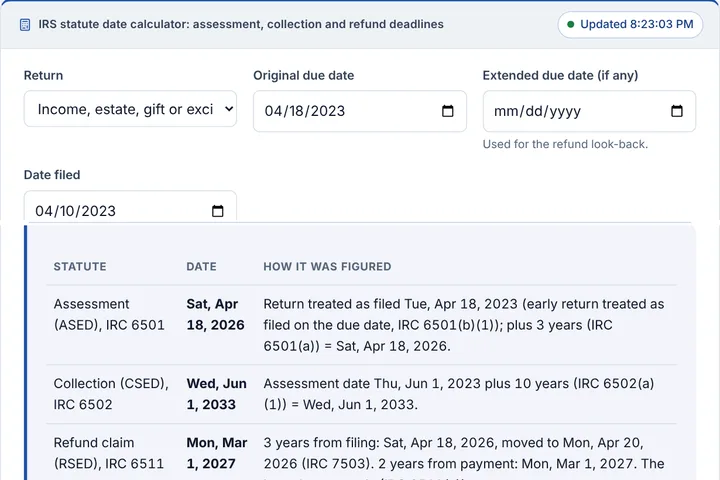Click the Updated 8:23:03 PM badge

[630, 24]
